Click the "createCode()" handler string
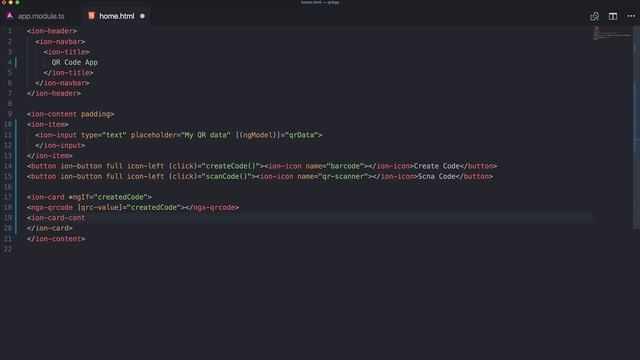This screenshot has width=640, height=360. (231, 166)
